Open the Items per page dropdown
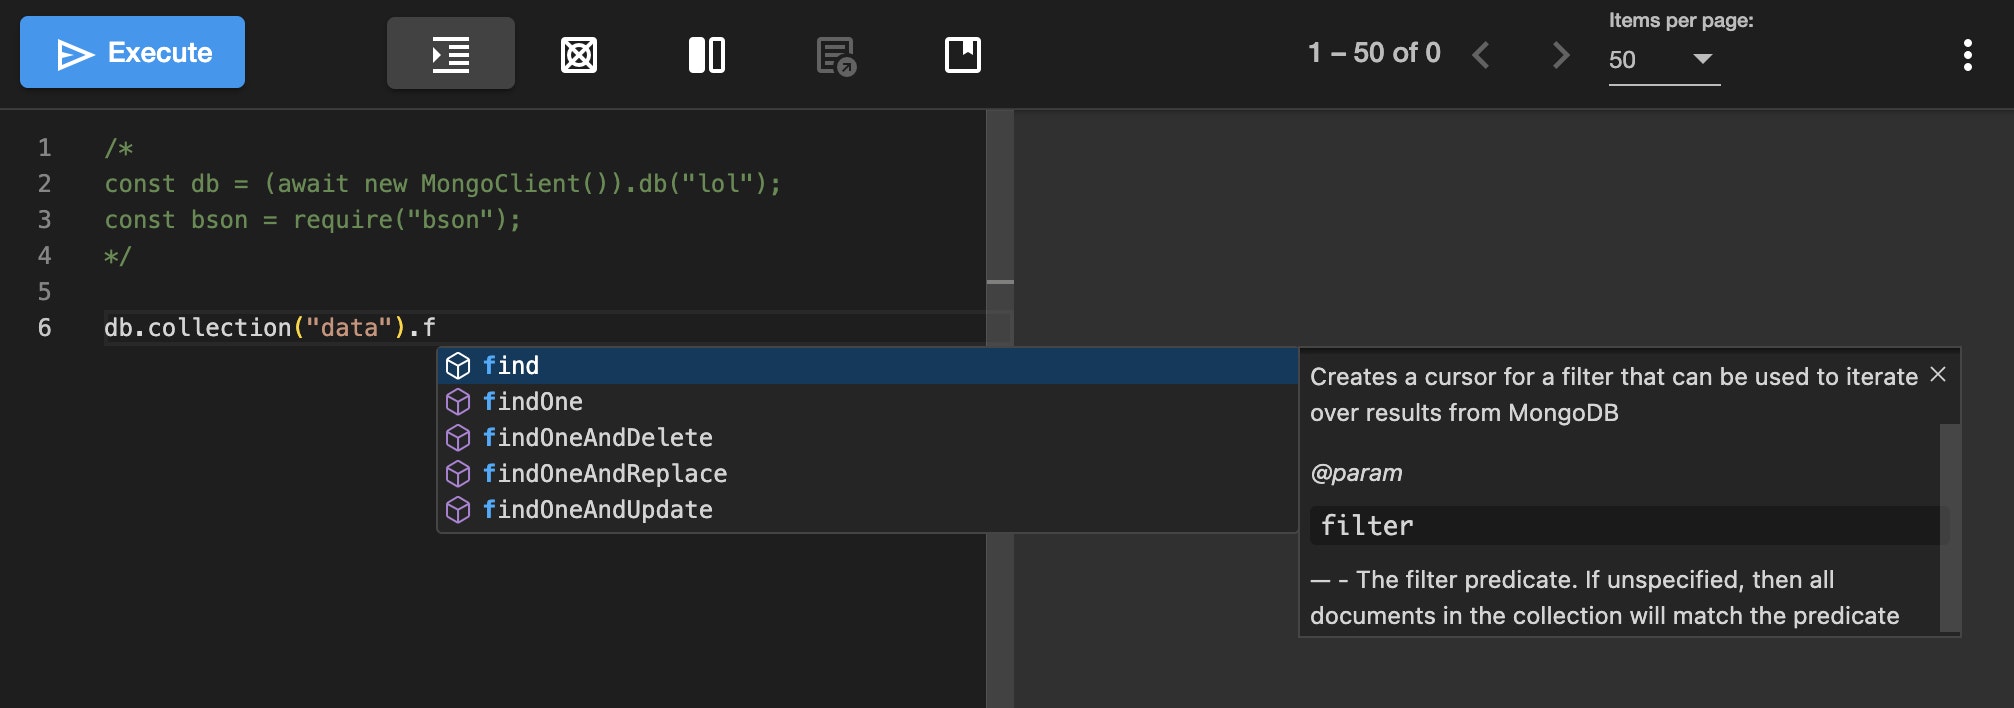This screenshot has height=708, width=2014. tap(1664, 60)
